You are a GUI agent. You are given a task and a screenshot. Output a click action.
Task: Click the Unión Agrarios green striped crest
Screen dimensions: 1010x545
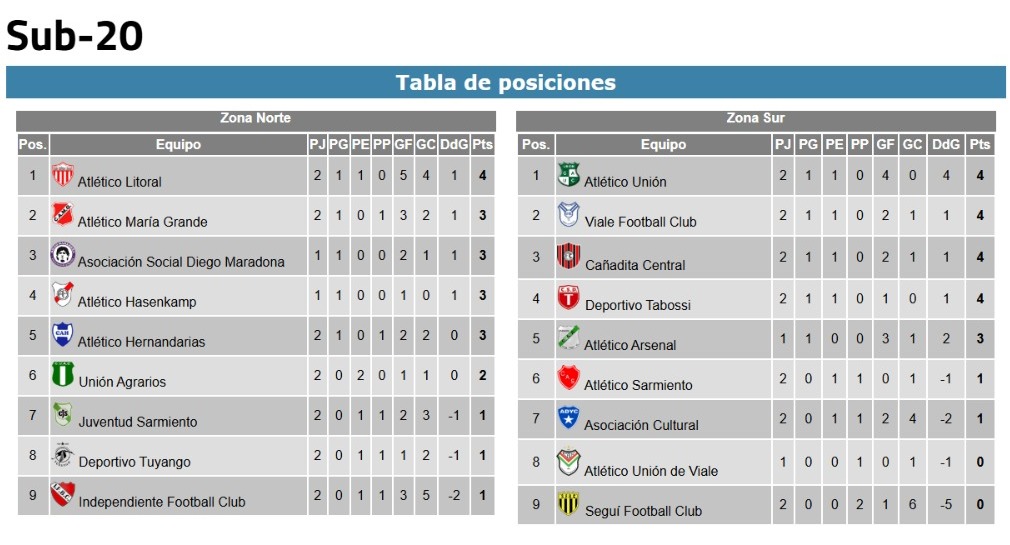point(62,374)
